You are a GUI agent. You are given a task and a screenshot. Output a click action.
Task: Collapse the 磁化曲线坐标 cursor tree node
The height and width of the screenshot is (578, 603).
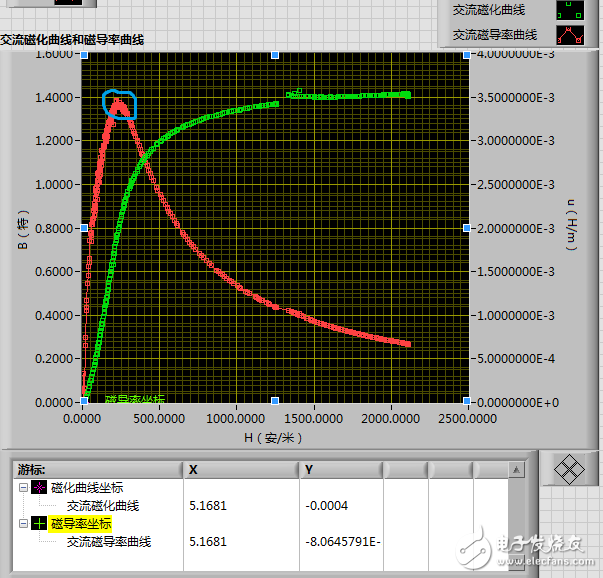pyautogui.click(x=23, y=488)
